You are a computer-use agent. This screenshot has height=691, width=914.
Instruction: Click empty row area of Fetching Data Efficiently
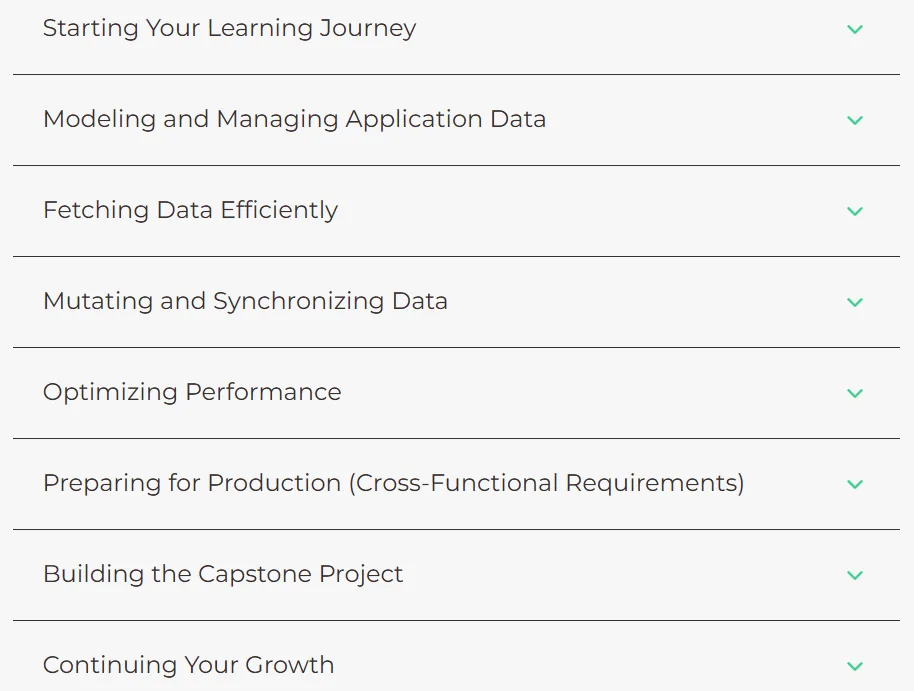point(583,211)
